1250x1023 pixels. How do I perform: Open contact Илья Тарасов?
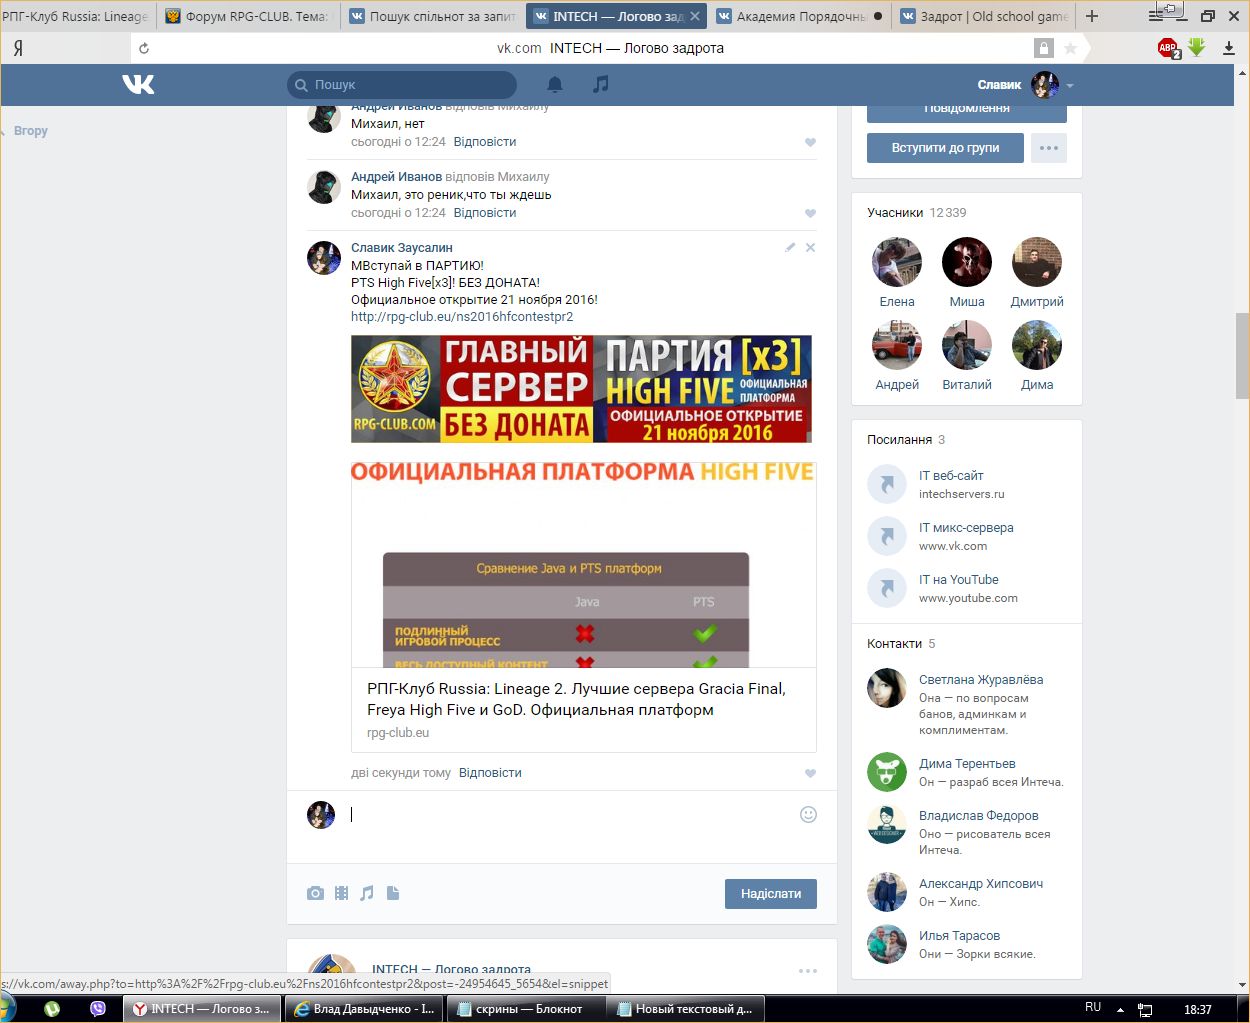click(x=960, y=936)
